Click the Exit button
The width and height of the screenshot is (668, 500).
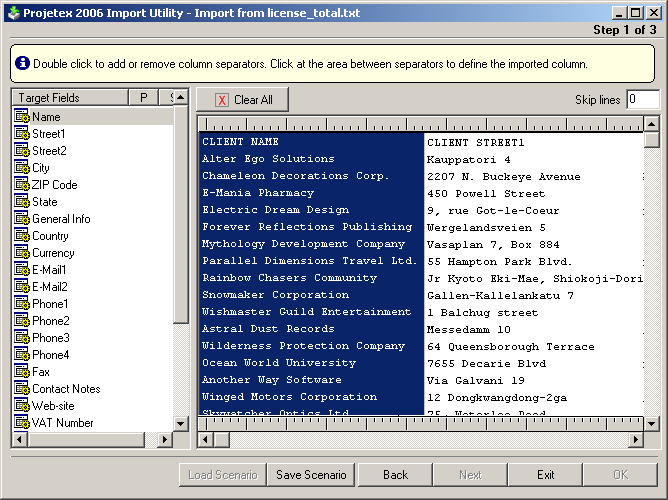pos(545,475)
